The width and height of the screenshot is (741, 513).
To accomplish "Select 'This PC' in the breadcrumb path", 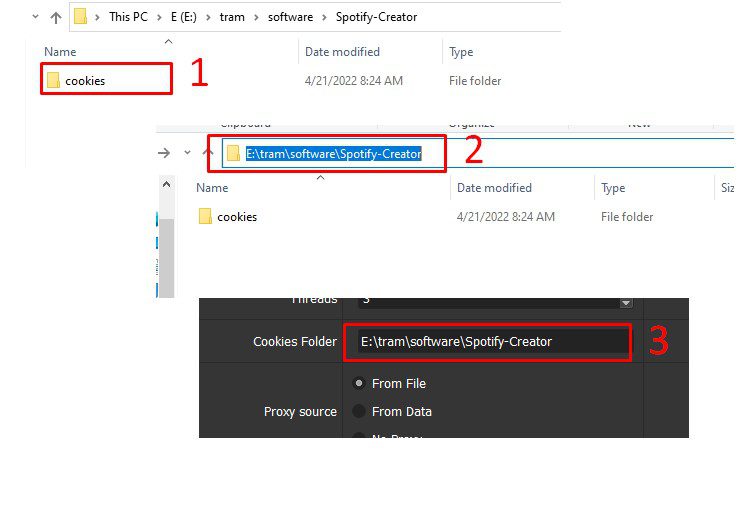I will pos(128,17).
